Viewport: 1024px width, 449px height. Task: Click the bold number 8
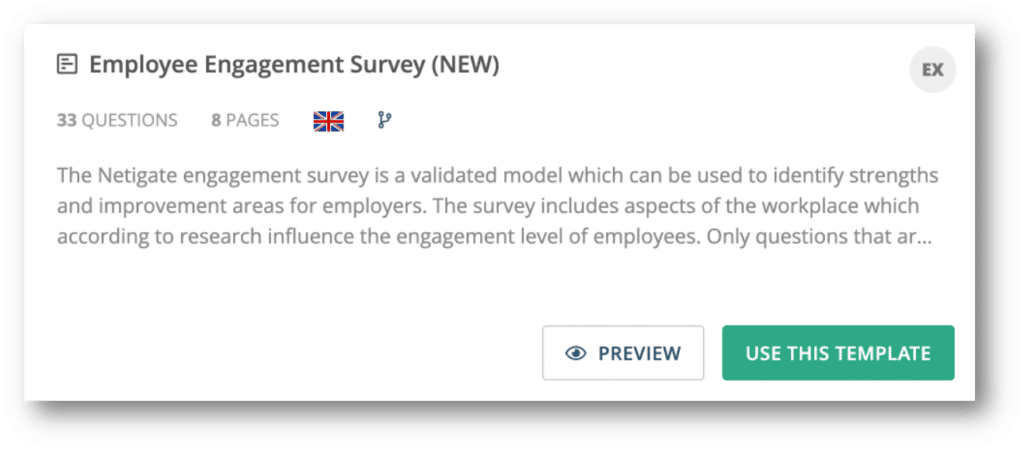click(216, 121)
